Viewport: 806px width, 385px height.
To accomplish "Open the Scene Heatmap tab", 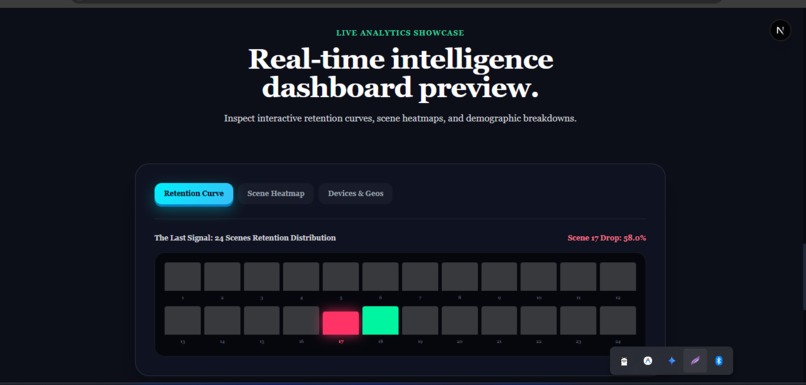I will [276, 194].
